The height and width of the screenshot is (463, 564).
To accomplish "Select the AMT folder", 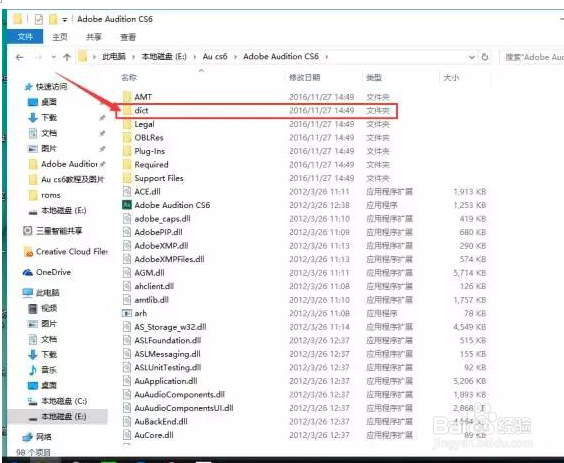I will [x=143, y=97].
